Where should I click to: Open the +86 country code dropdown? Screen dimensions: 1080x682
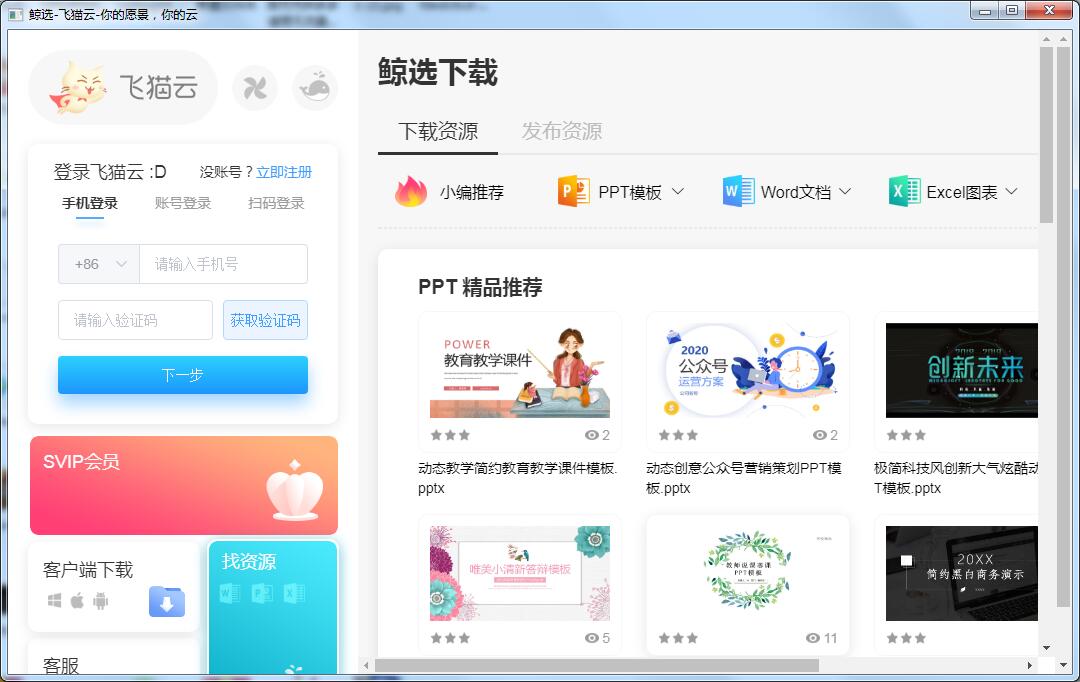(x=99, y=264)
